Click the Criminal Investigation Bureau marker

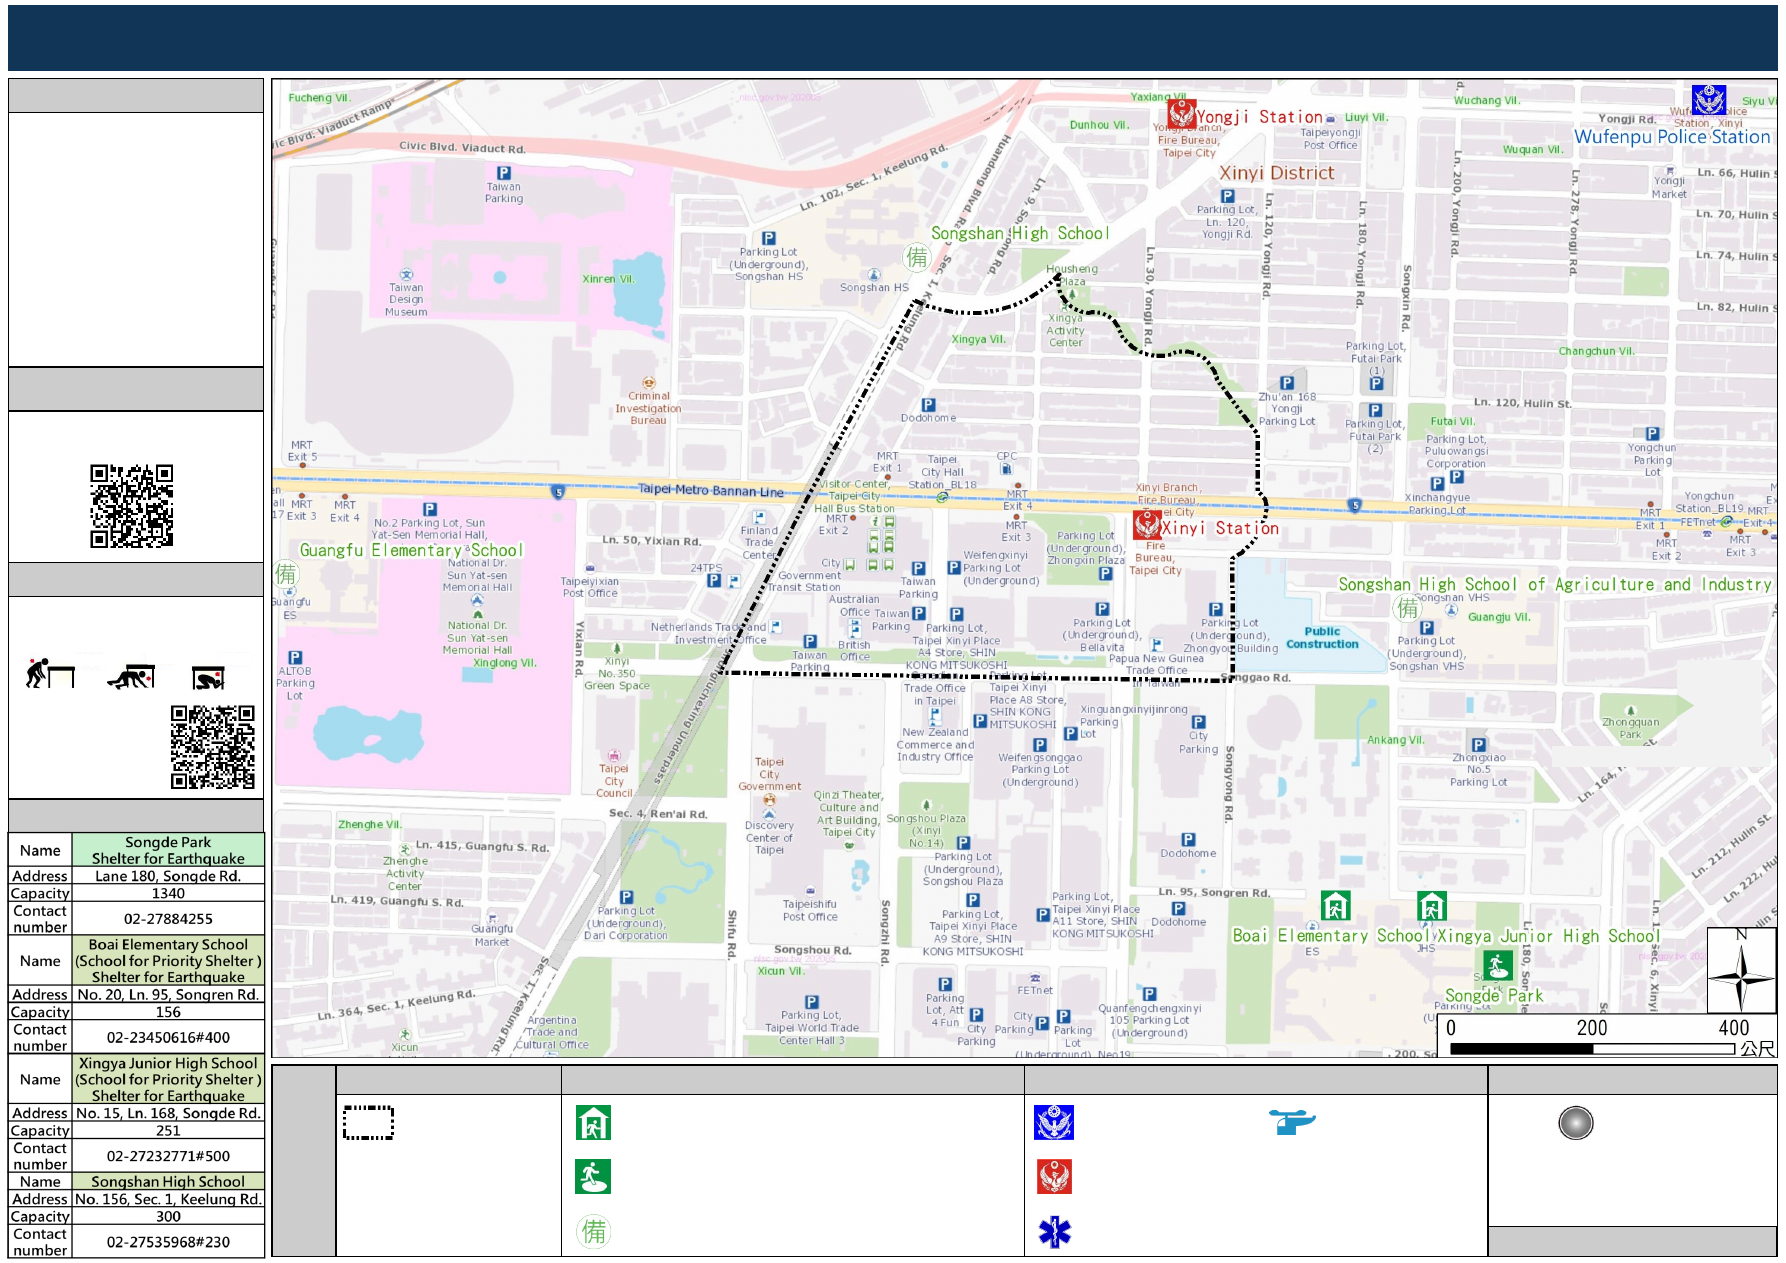pyautogui.click(x=649, y=383)
